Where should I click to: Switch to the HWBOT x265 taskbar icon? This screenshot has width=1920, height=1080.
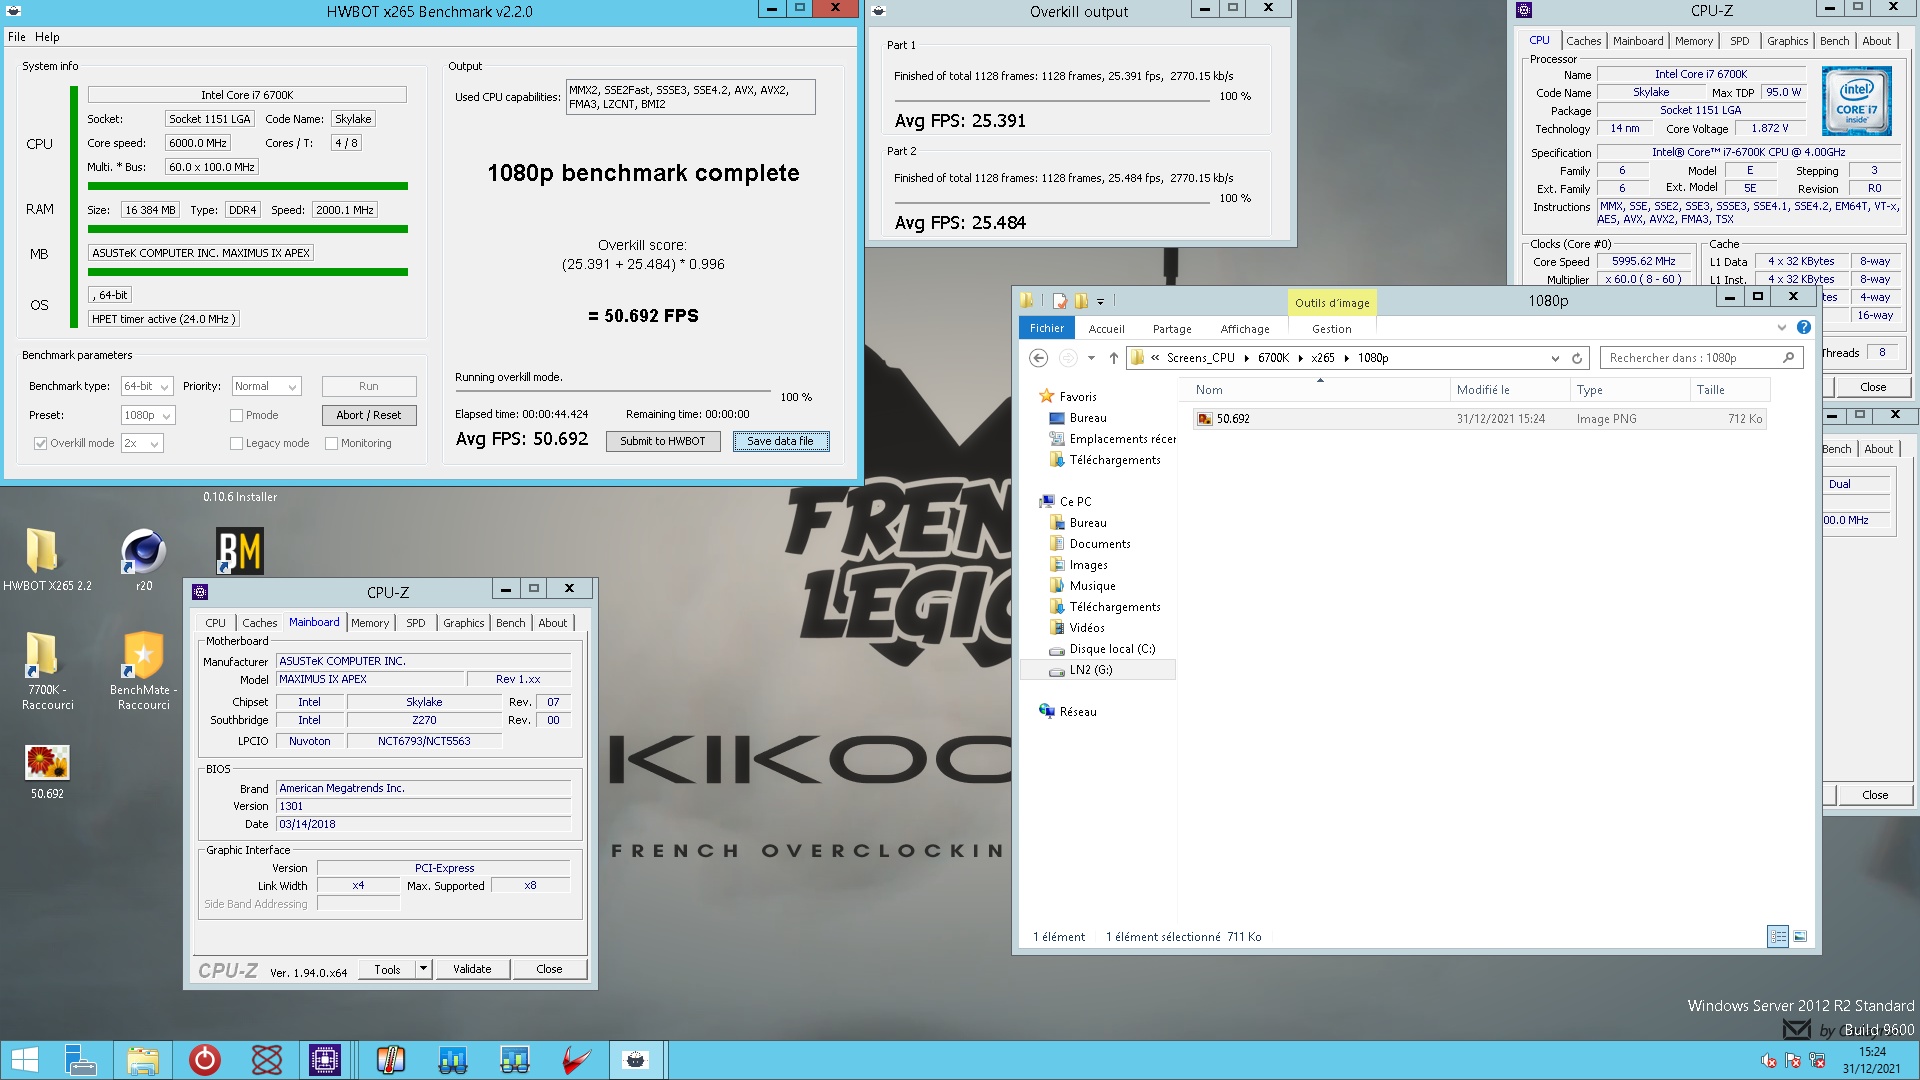(635, 1060)
